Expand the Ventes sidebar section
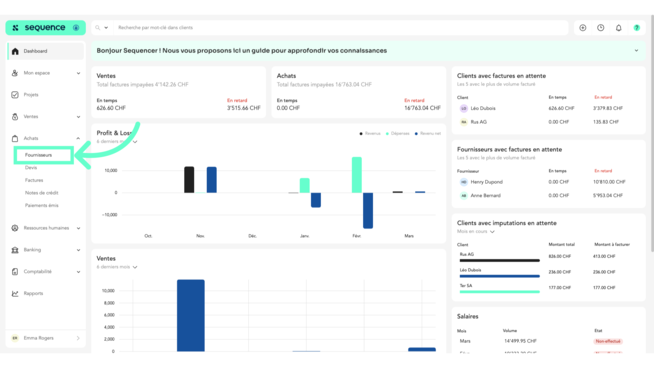The image size is (654, 368). point(78,117)
